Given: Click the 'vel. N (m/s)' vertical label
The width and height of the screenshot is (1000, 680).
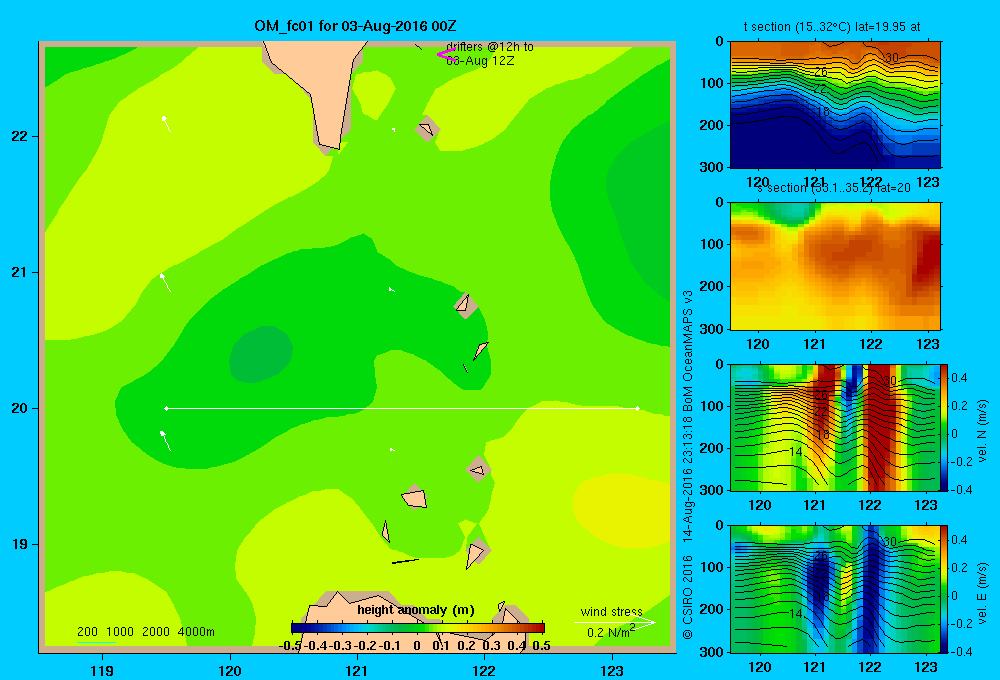Looking at the screenshot, I should point(982,431).
